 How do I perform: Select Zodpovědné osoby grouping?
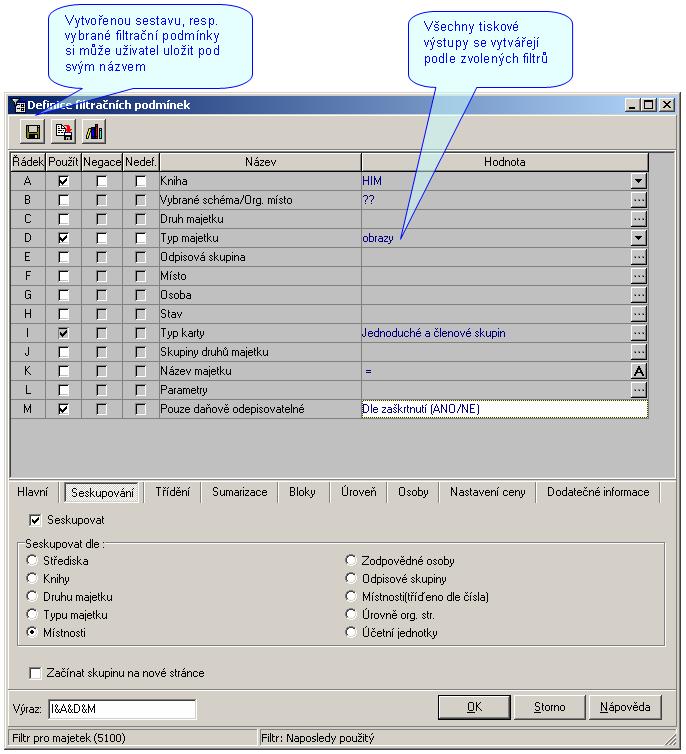351,560
